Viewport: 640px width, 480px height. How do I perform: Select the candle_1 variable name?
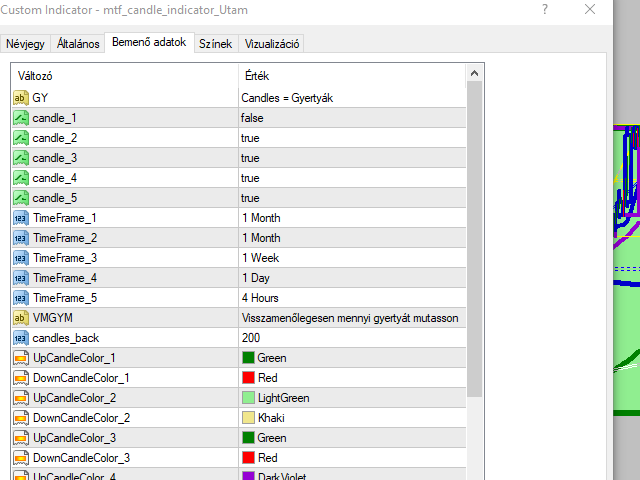click(54, 118)
